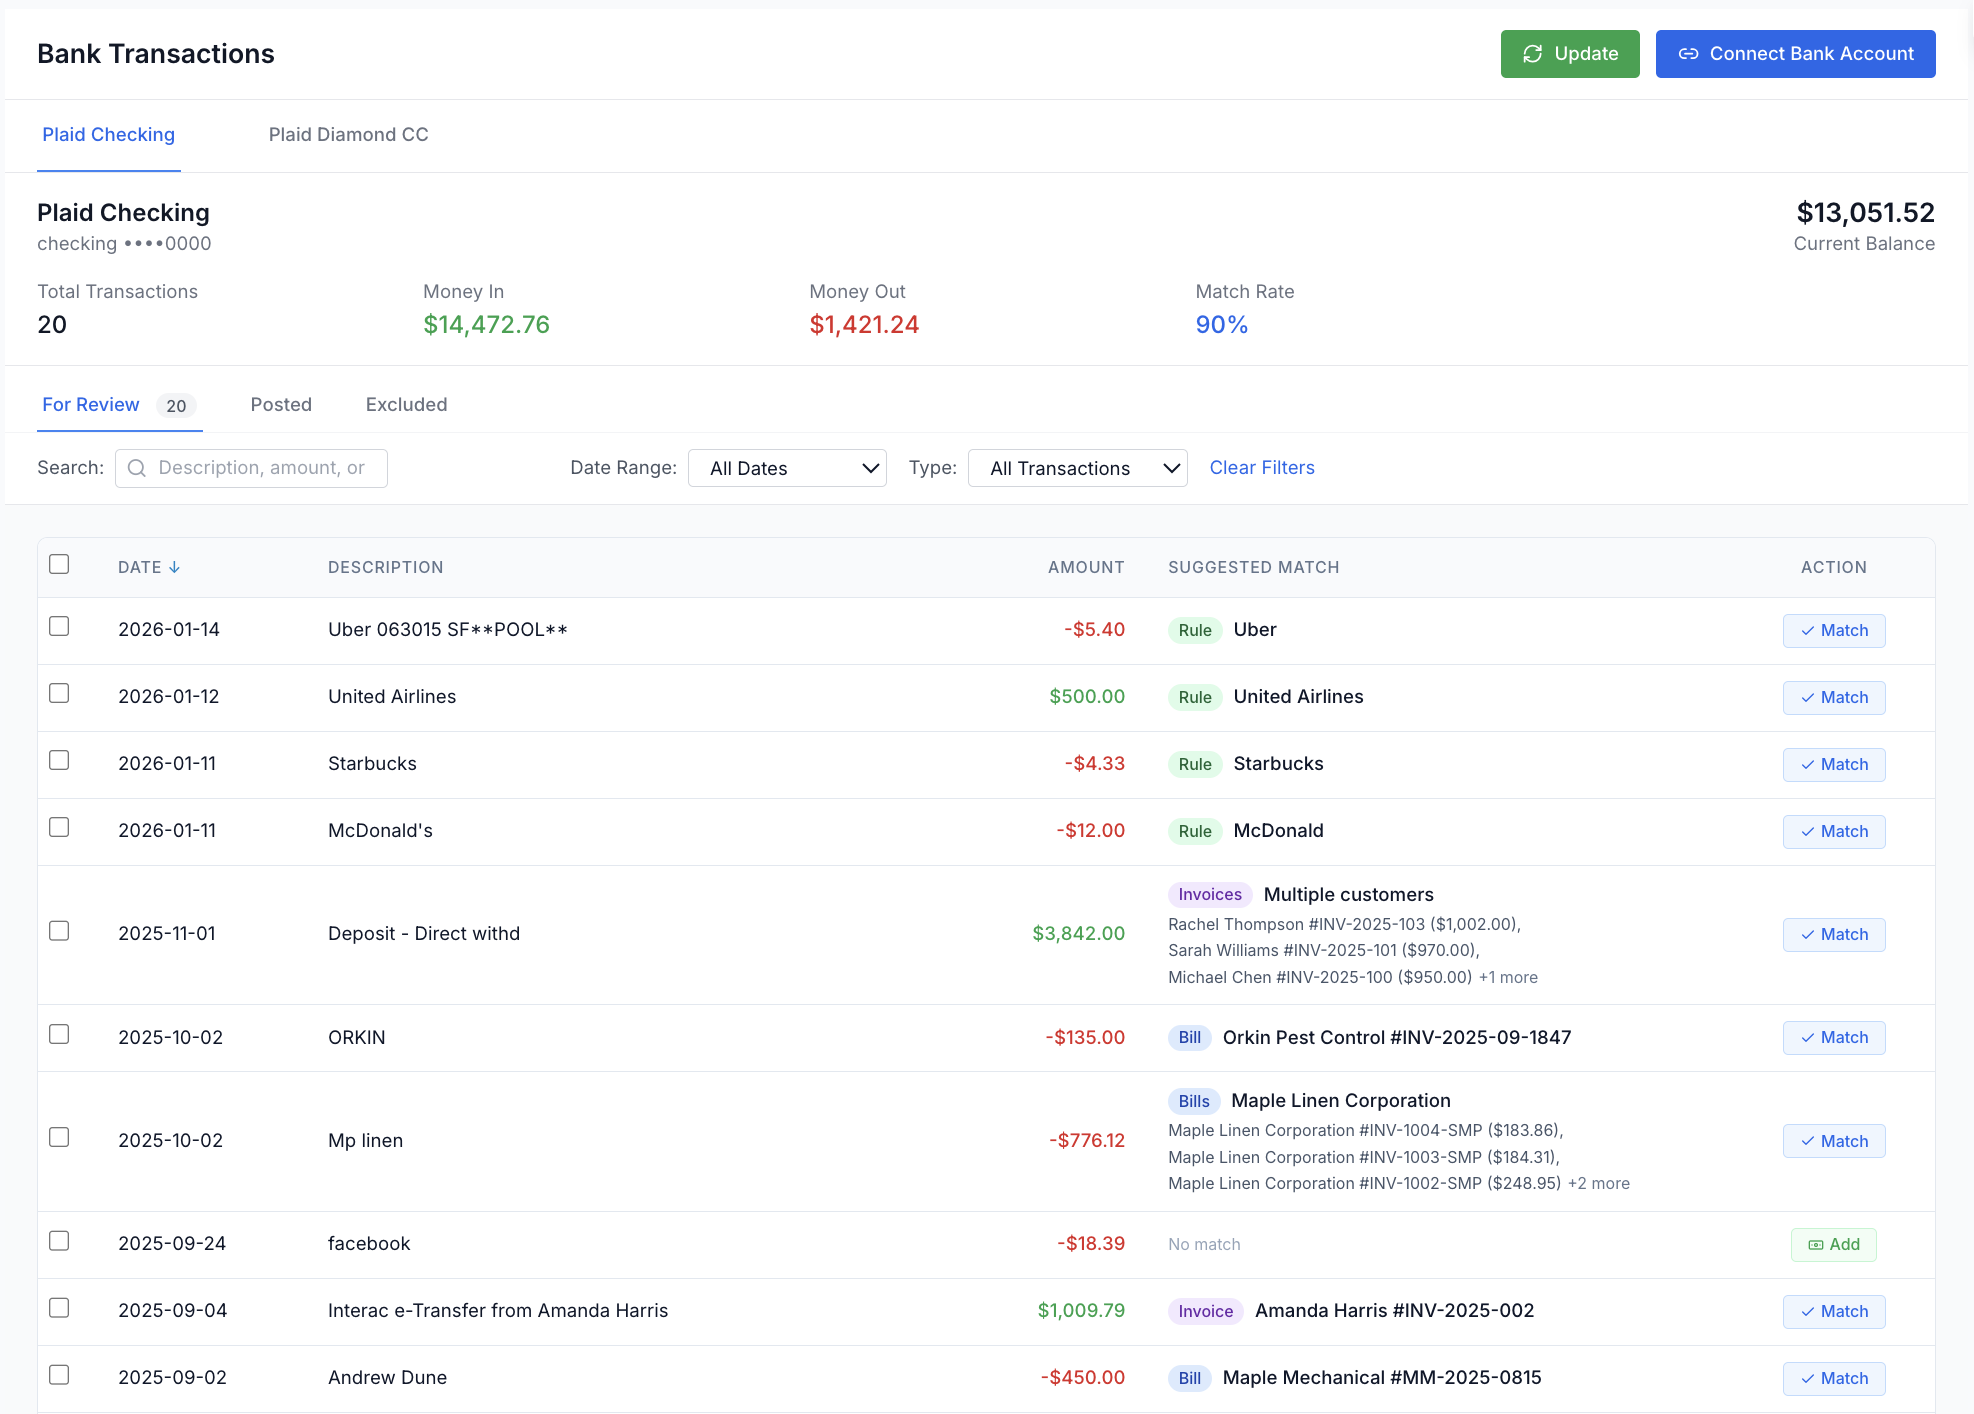Click the checkmark icon in Amanda Harris's Match button

[1807, 1311]
